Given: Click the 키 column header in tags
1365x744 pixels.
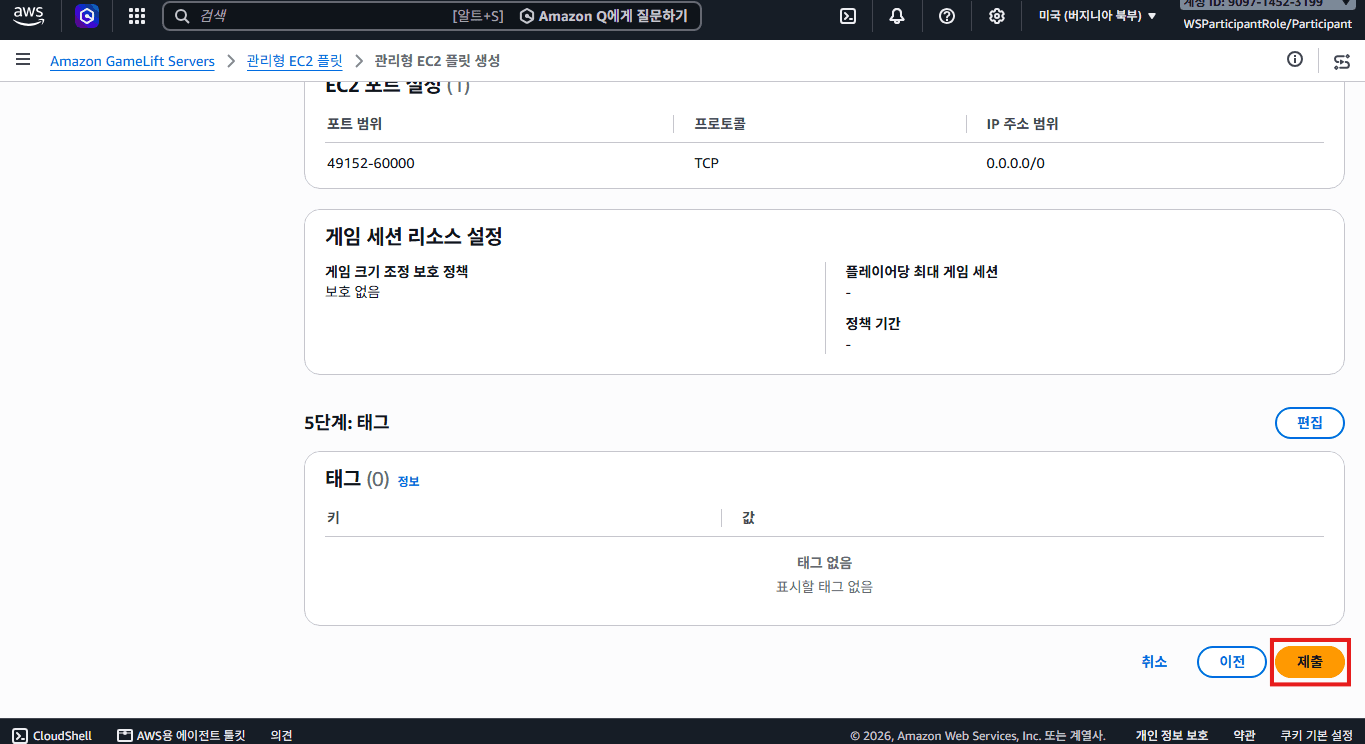Looking at the screenshot, I should [333, 518].
